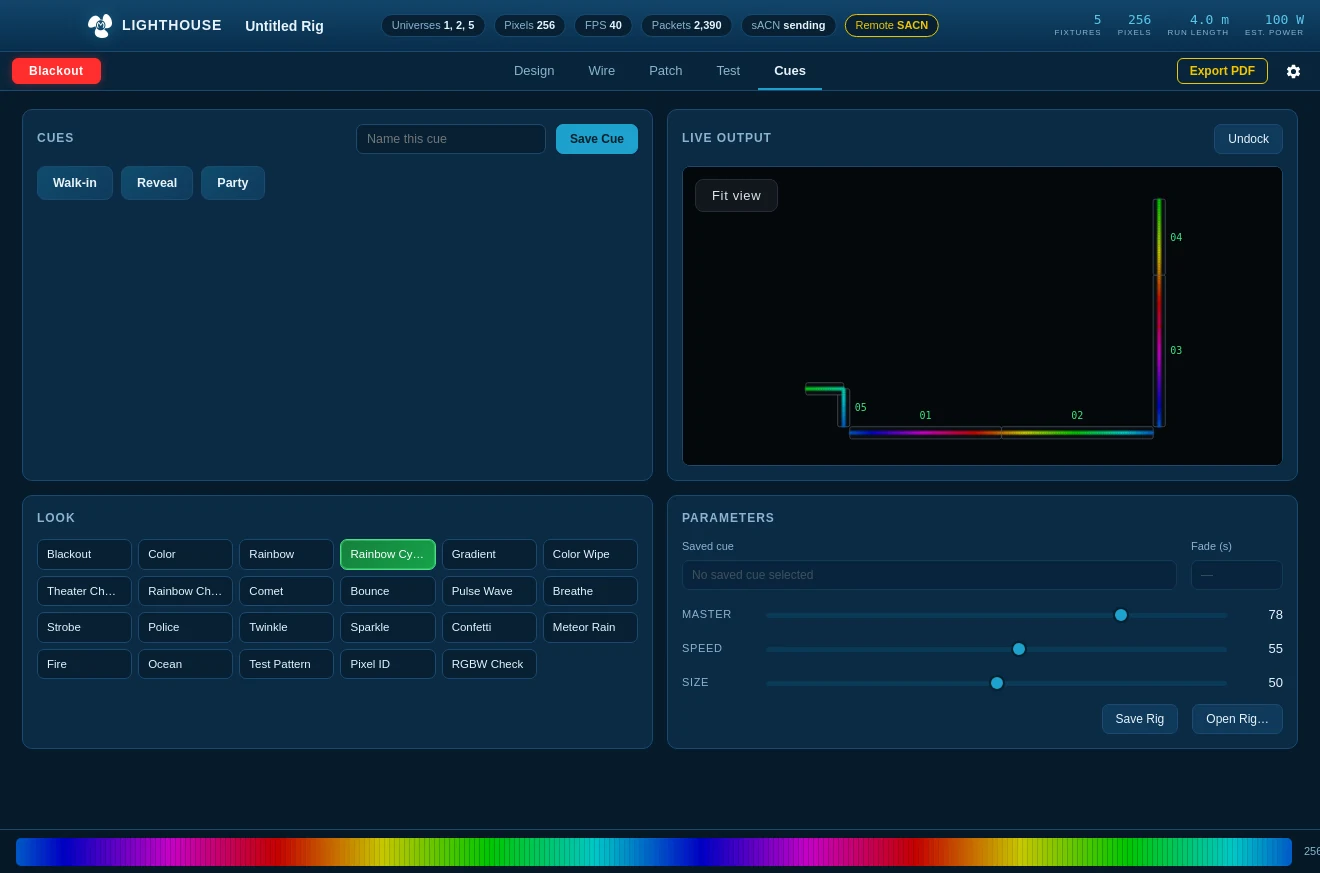Choose the Gradient look

(489, 554)
